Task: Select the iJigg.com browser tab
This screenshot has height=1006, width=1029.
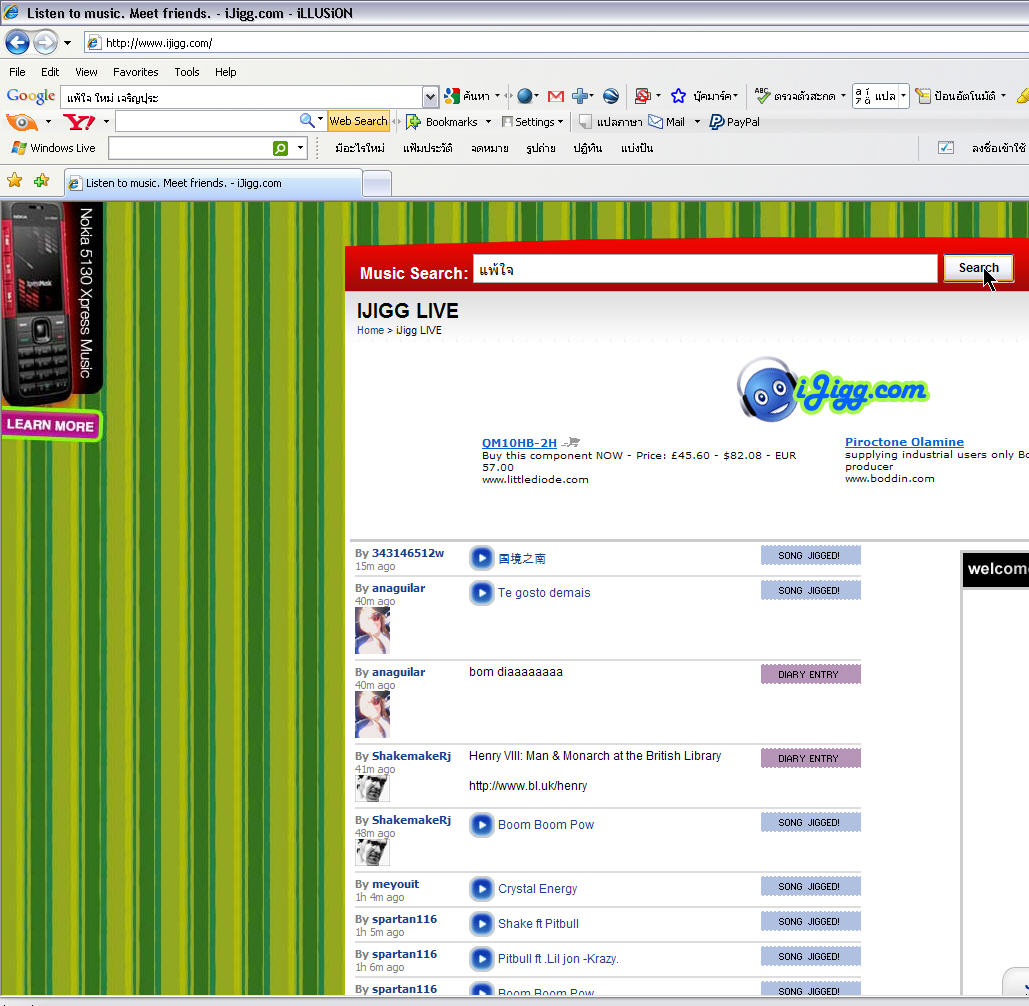Action: tap(213, 183)
